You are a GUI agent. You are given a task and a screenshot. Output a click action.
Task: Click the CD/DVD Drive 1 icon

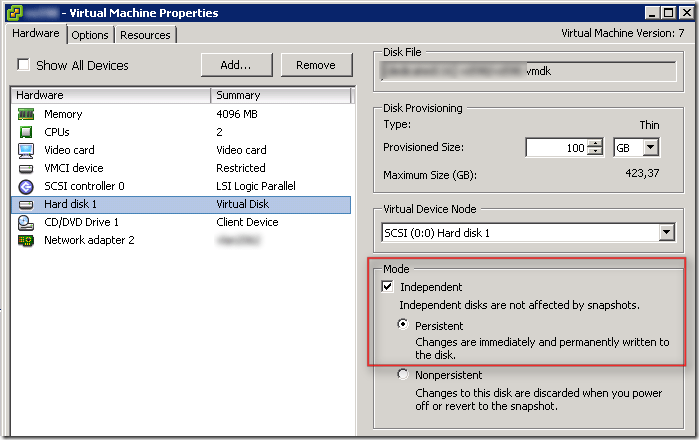pos(26,222)
